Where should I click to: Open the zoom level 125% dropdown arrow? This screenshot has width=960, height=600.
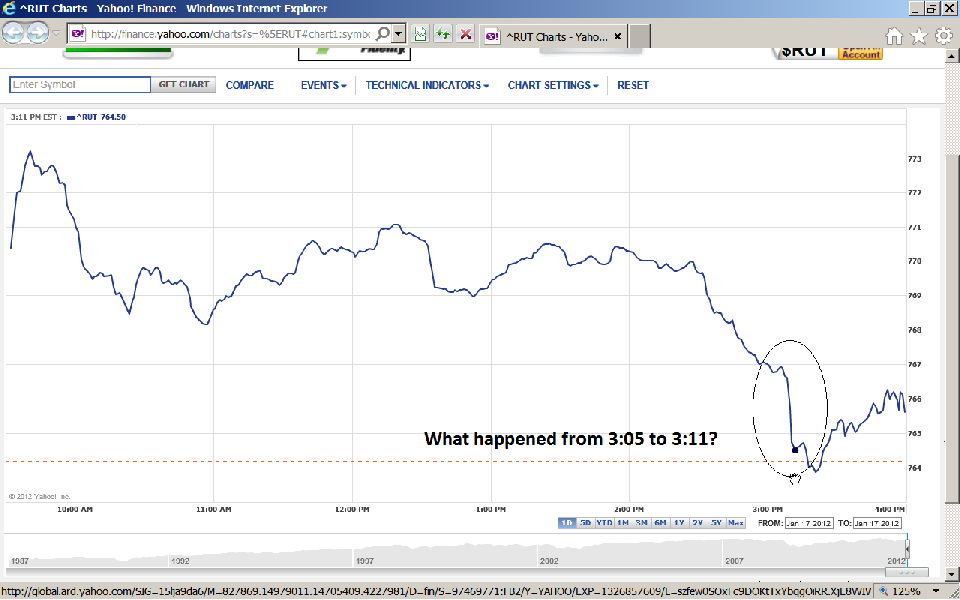937,591
